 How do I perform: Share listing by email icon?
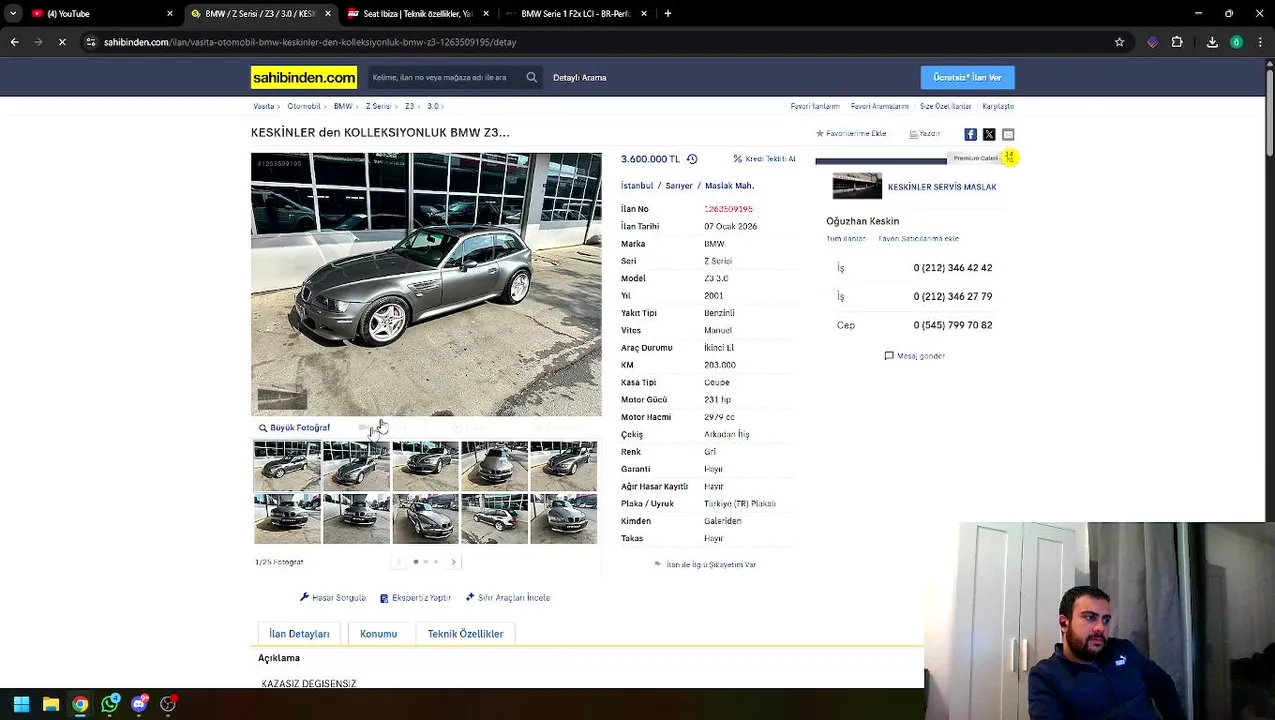[1008, 134]
